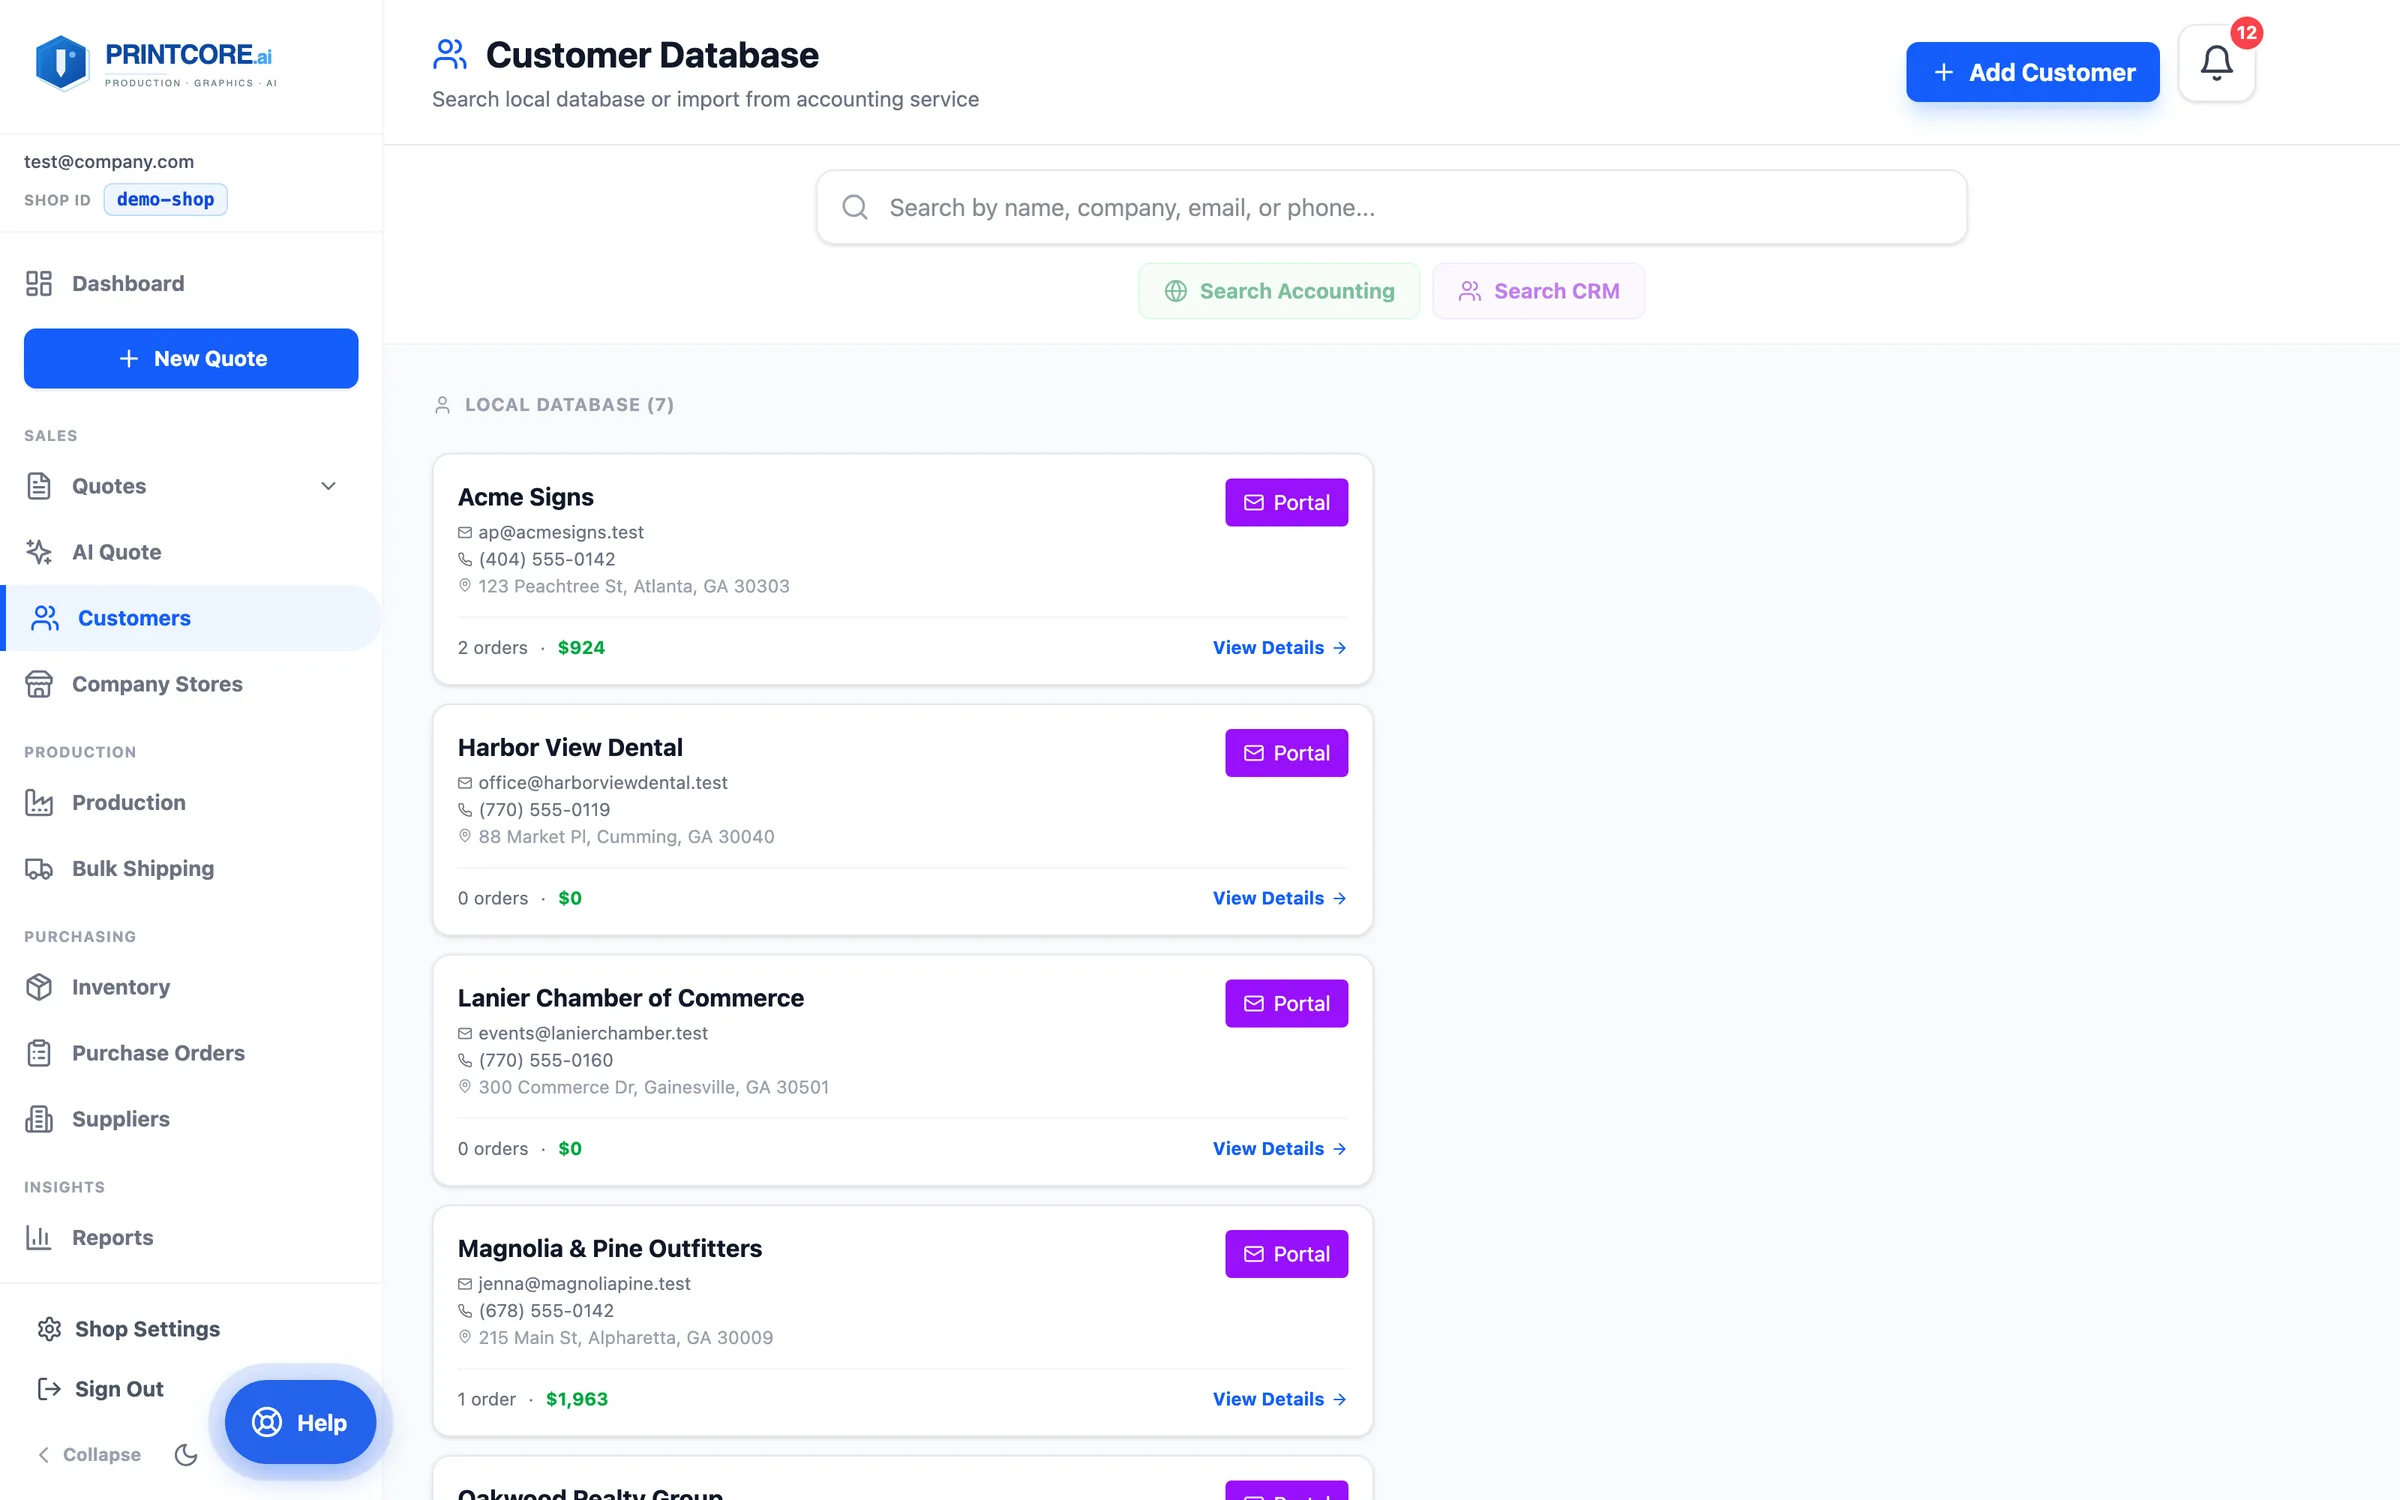Click the Search Accounting button
2400x1500 pixels.
tap(1278, 291)
